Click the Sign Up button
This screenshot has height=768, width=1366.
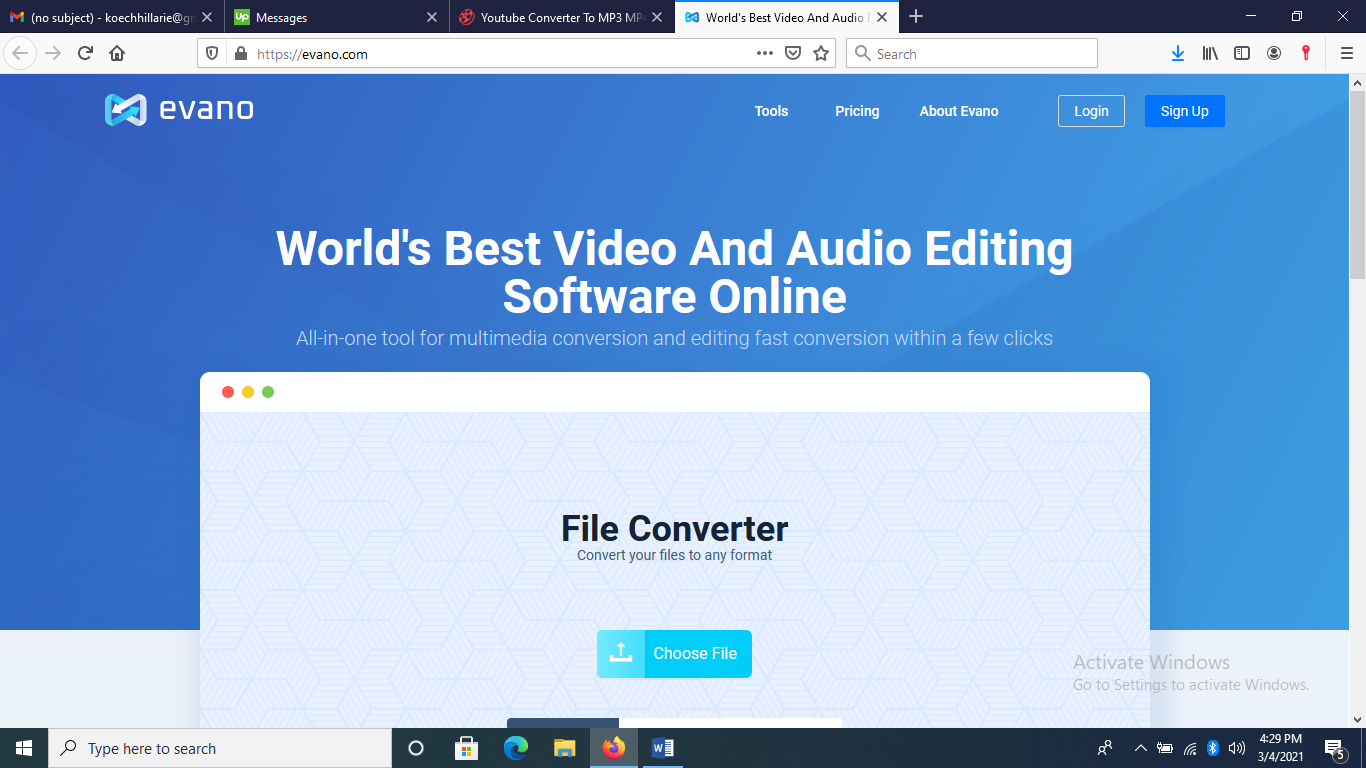click(x=1184, y=111)
